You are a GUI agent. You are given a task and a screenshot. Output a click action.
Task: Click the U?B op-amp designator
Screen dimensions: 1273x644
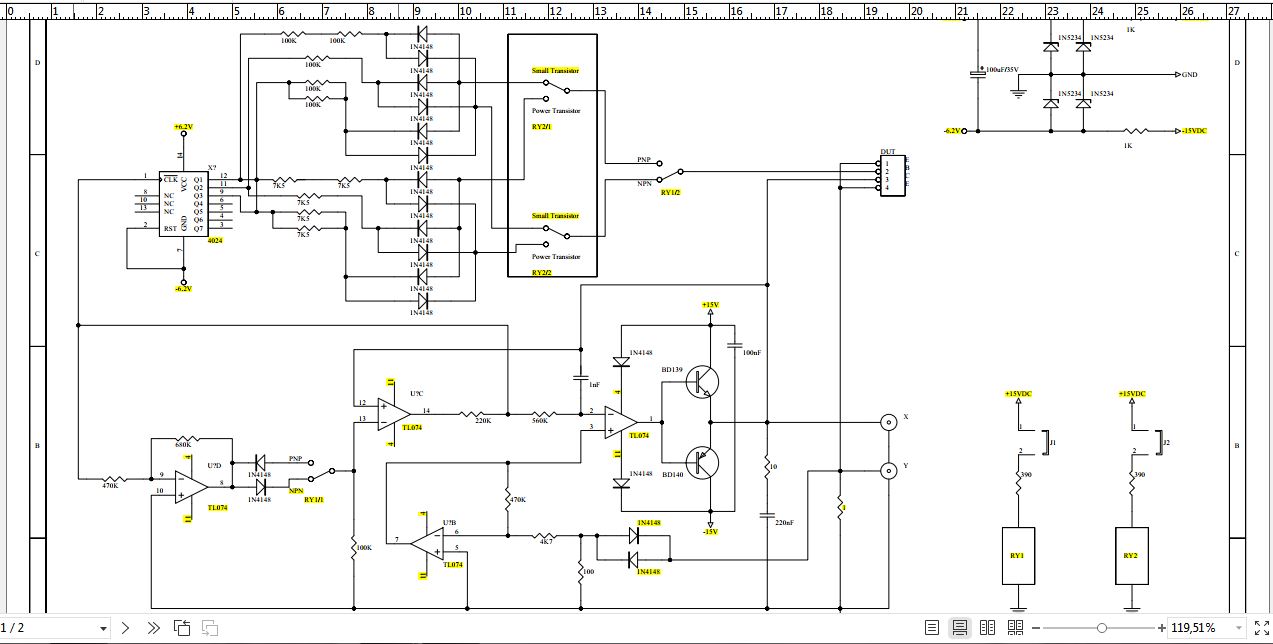point(449,522)
